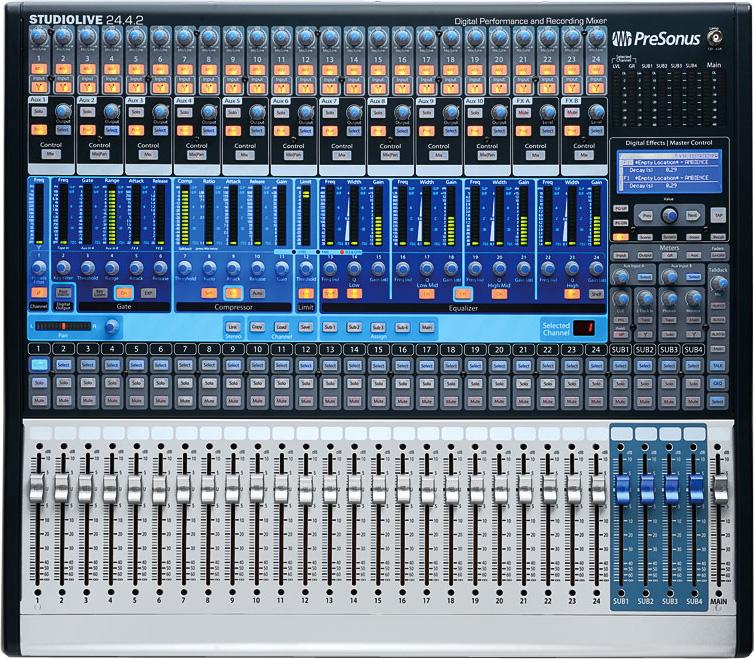Switch meters to Input

coord(621,255)
